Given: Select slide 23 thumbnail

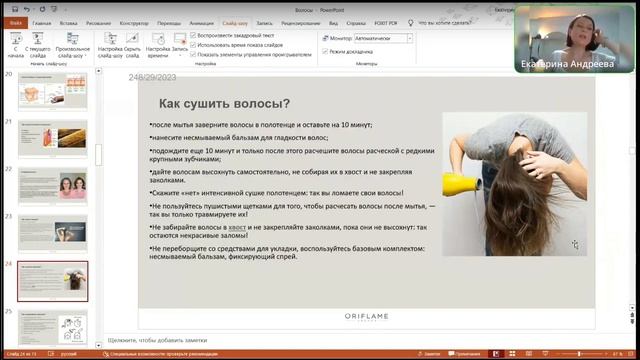Looking at the screenshot, I should point(53,233).
